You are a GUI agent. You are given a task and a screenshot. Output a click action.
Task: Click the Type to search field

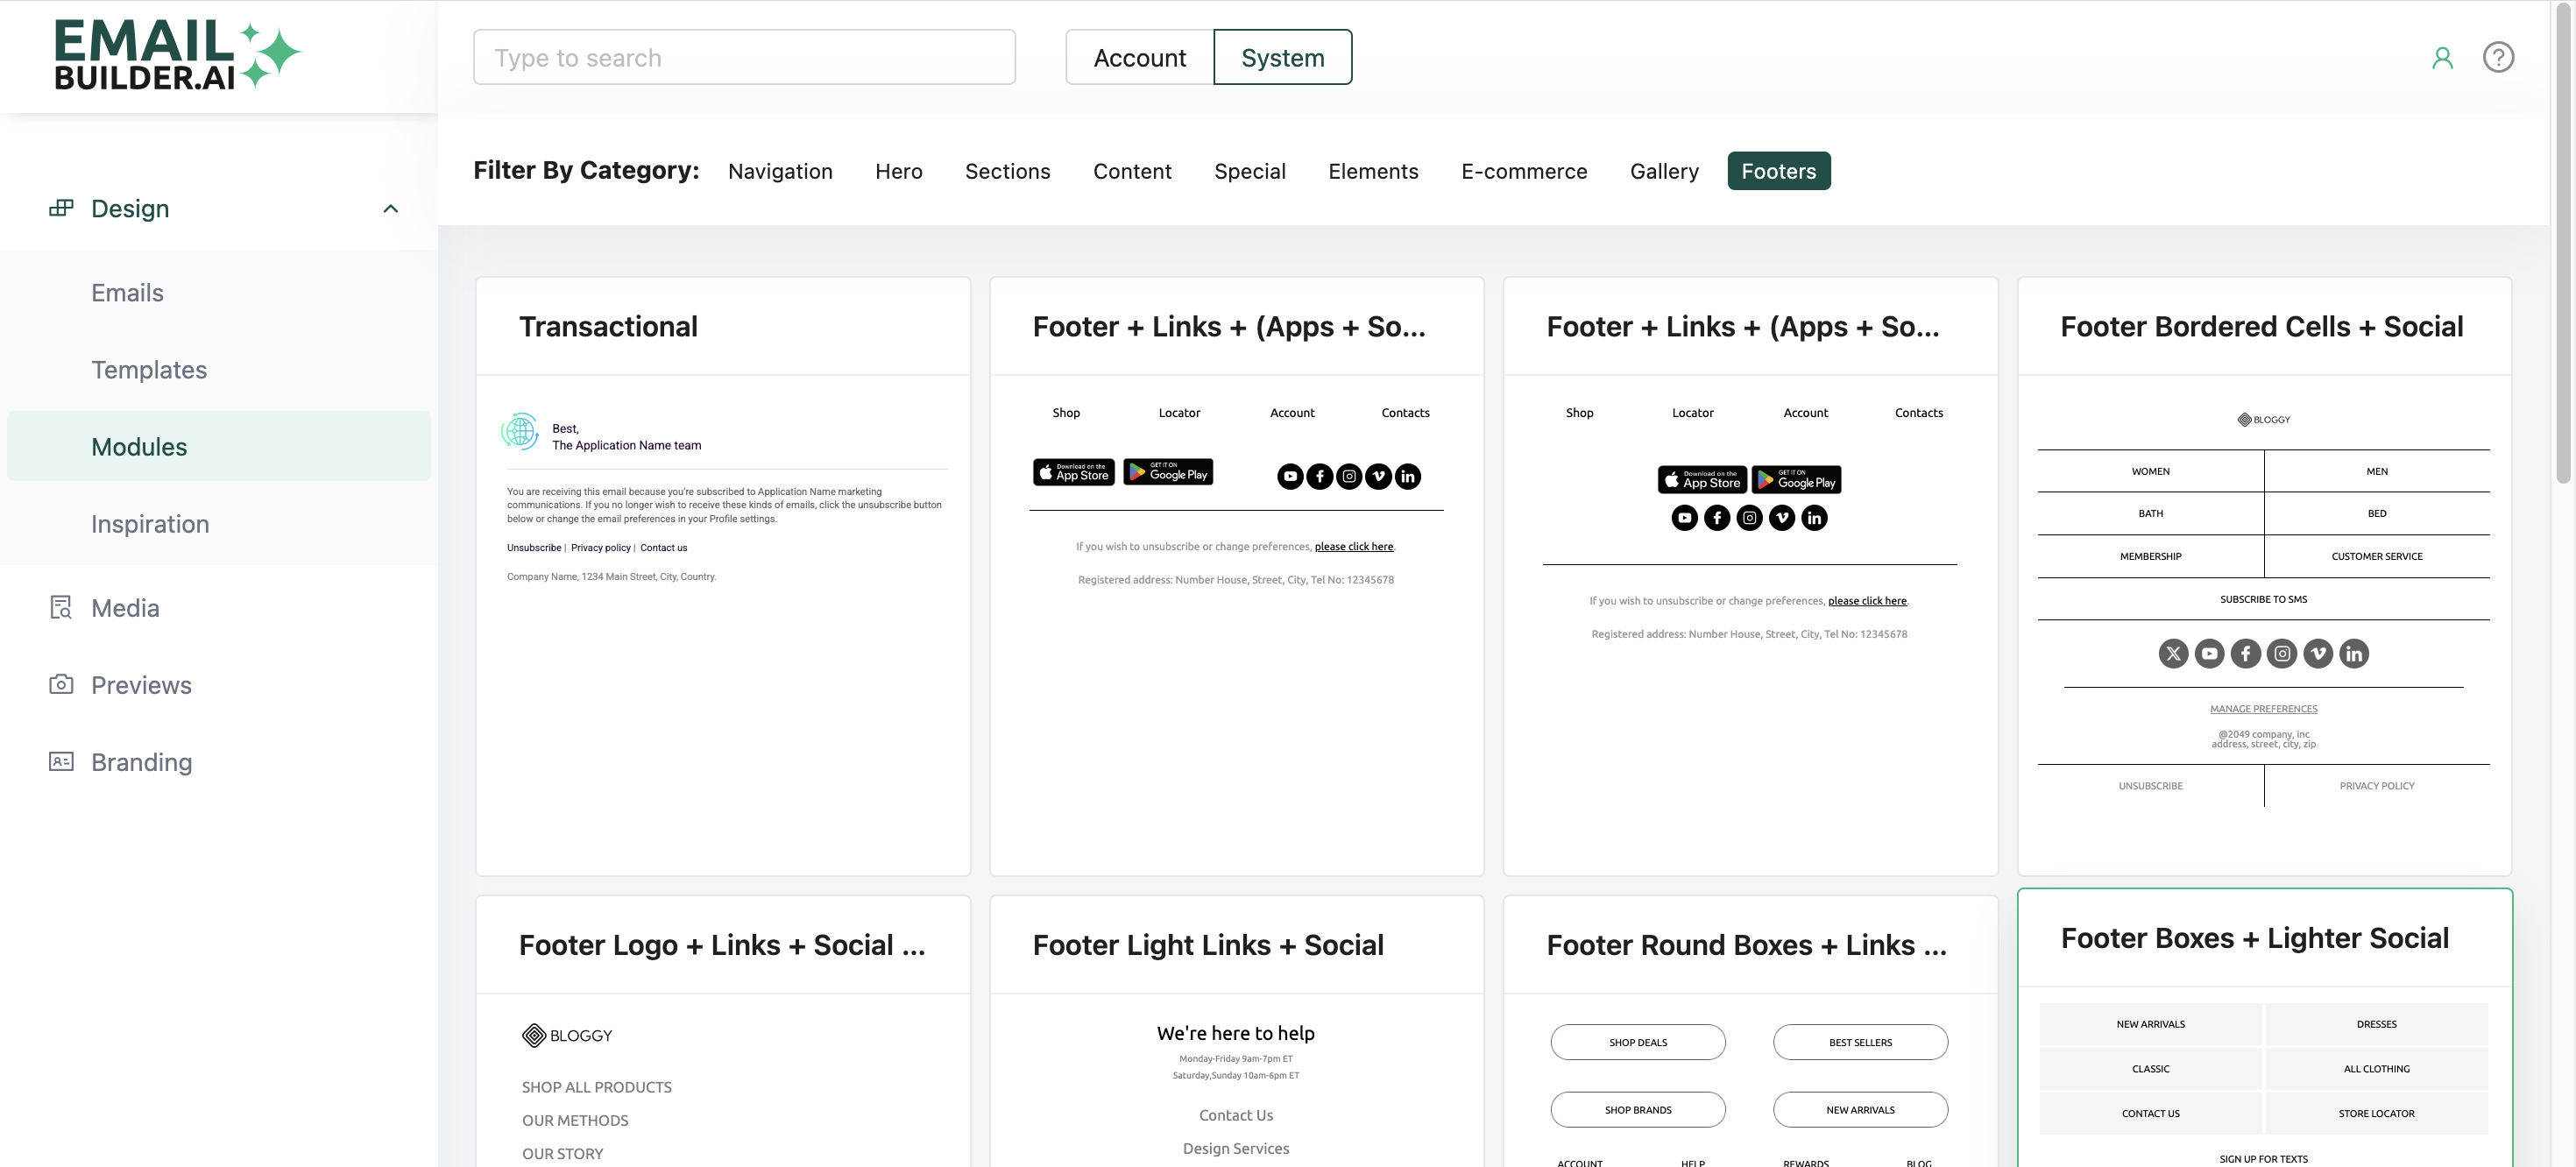click(744, 58)
